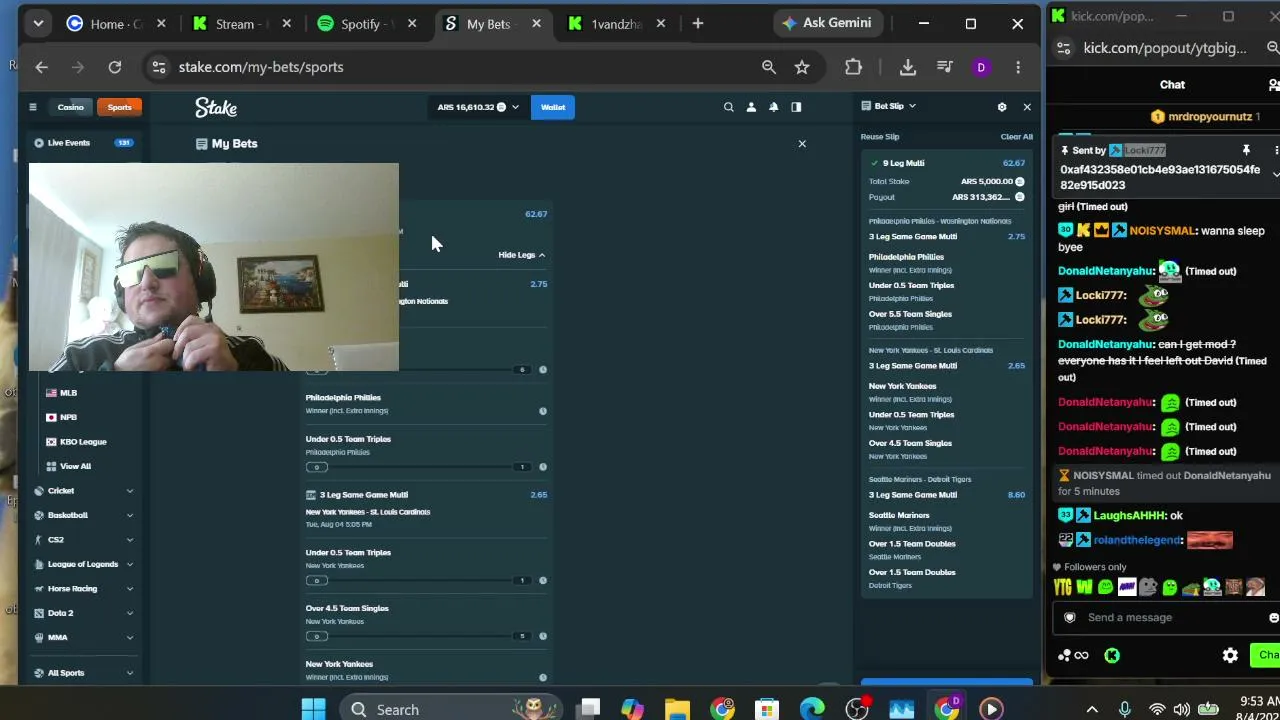Open Bet Slip settings gear
Image resolution: width=1280 pixels, height=720 pixels.
[x=1001, y=107]
